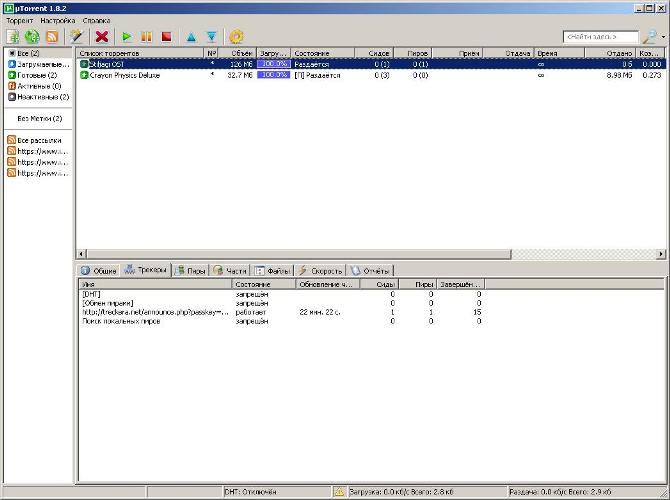Sort by Сиды column header in torrent list
The width and height of the screenshot is (670, 500).
coord(374,53)
